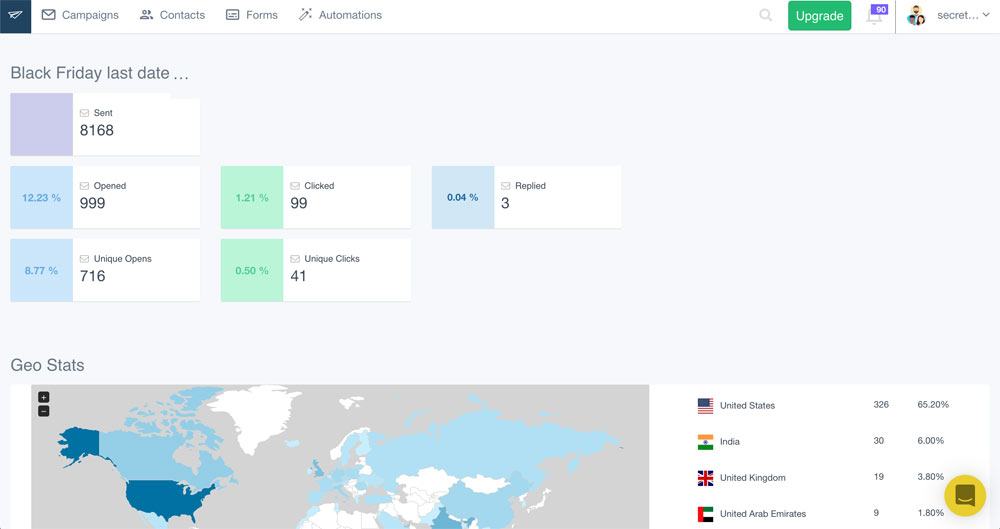
Task: Open notifications bell with 90 badge
Action: pos(874,17)
